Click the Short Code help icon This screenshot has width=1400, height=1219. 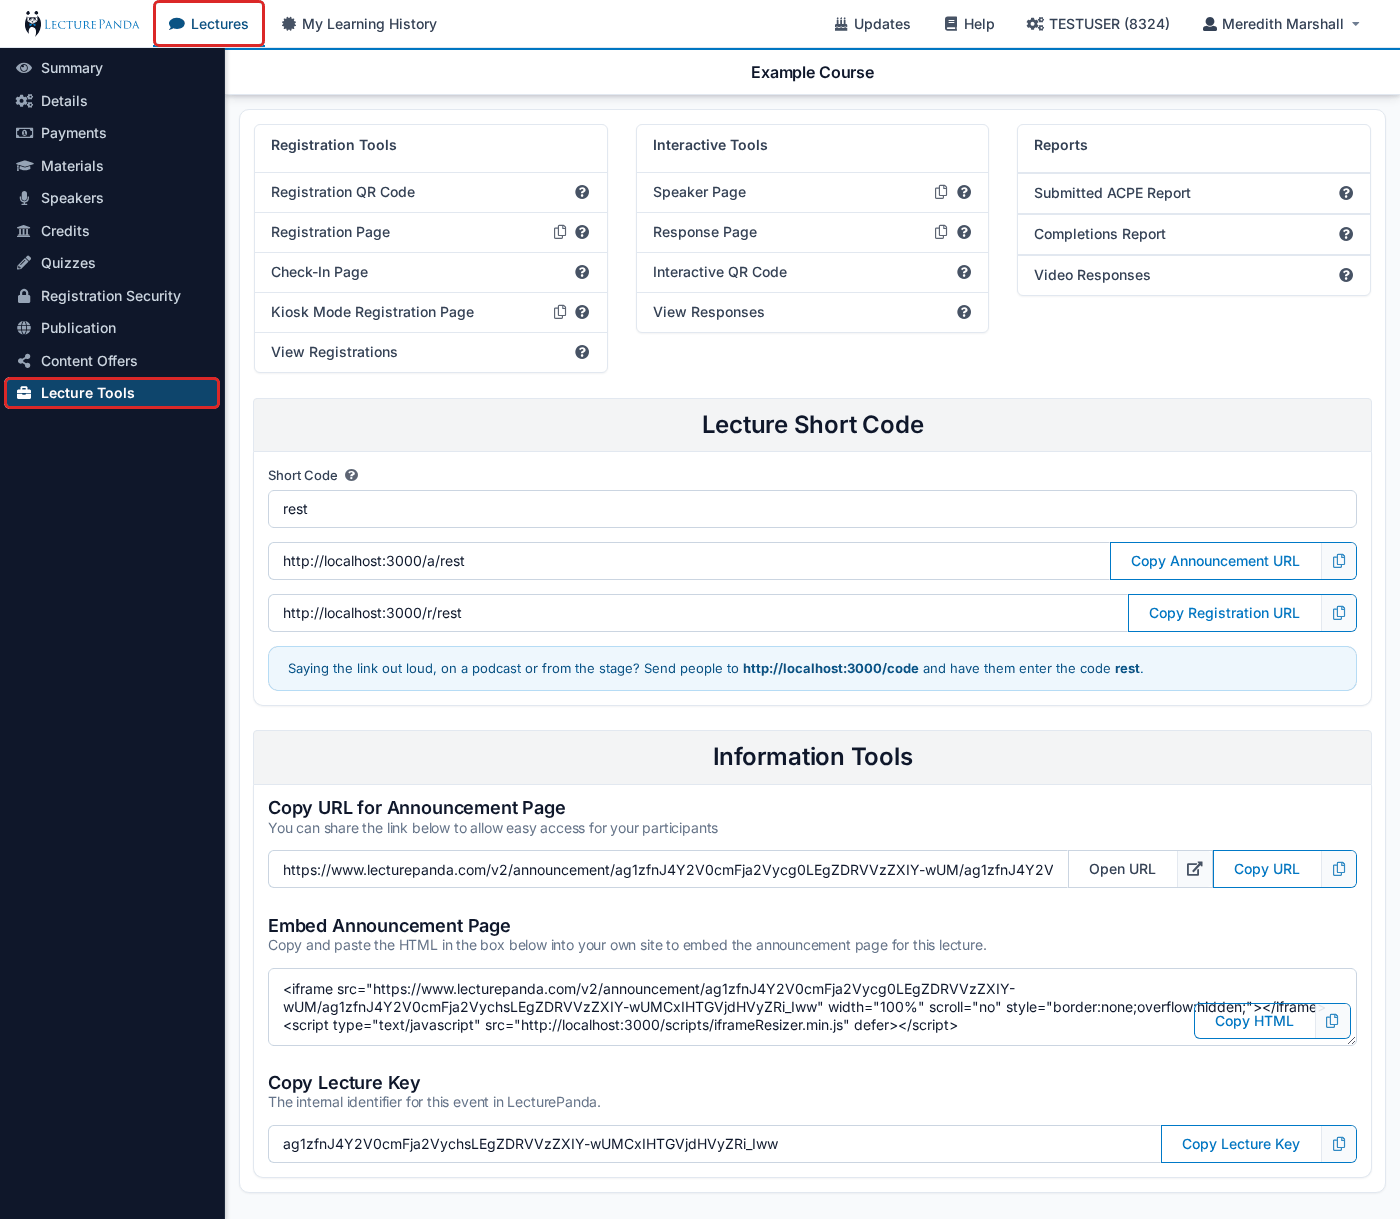[x=351, y=475]
